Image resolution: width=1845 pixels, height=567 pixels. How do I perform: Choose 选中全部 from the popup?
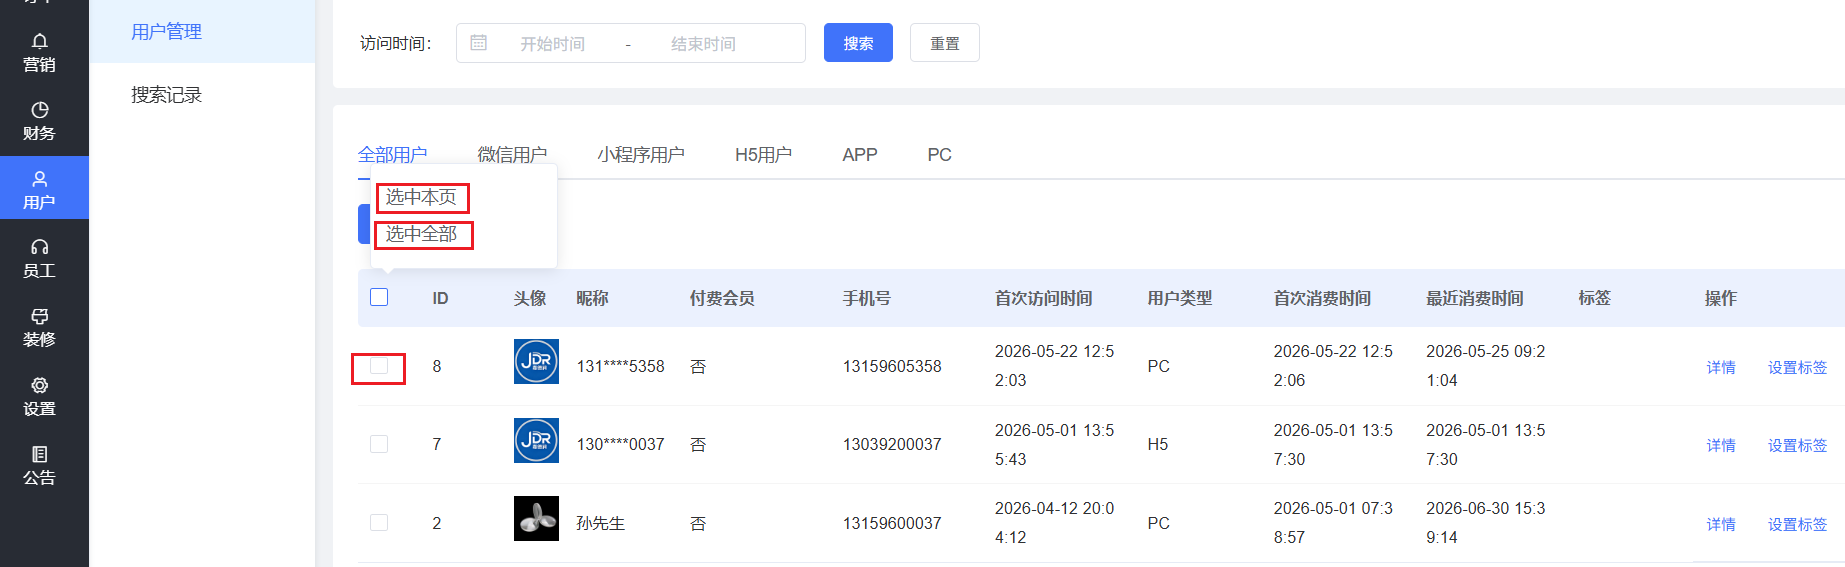(x=421, y=234)
